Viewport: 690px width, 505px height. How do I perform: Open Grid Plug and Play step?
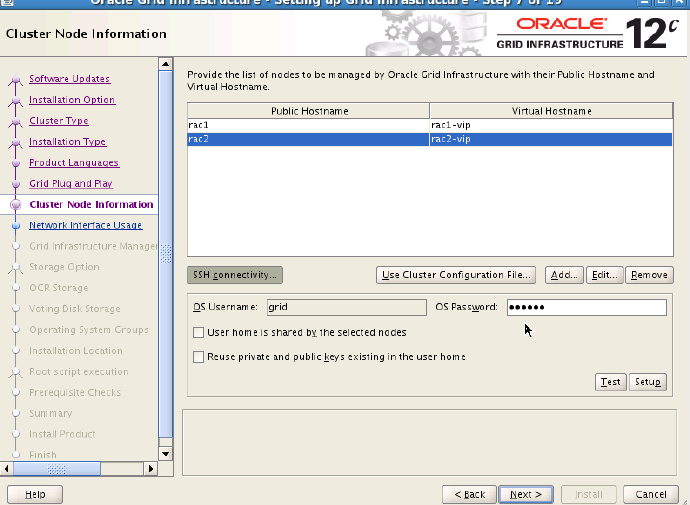point(71,183)
